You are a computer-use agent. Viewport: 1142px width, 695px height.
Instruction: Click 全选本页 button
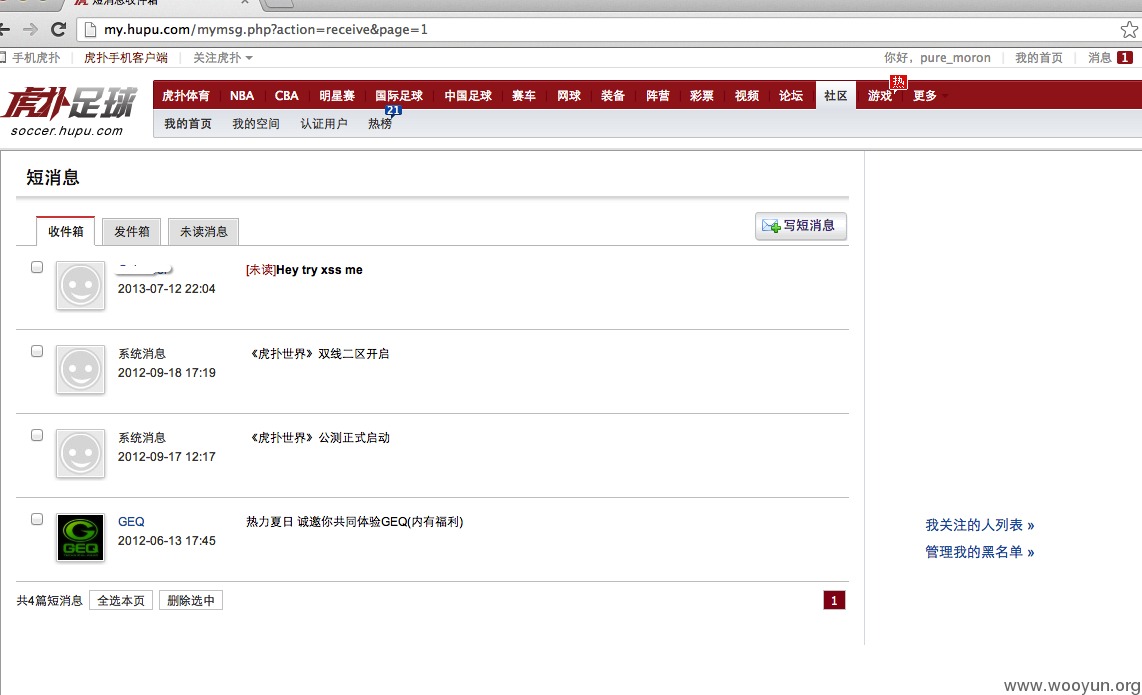[x=121, y=600]
